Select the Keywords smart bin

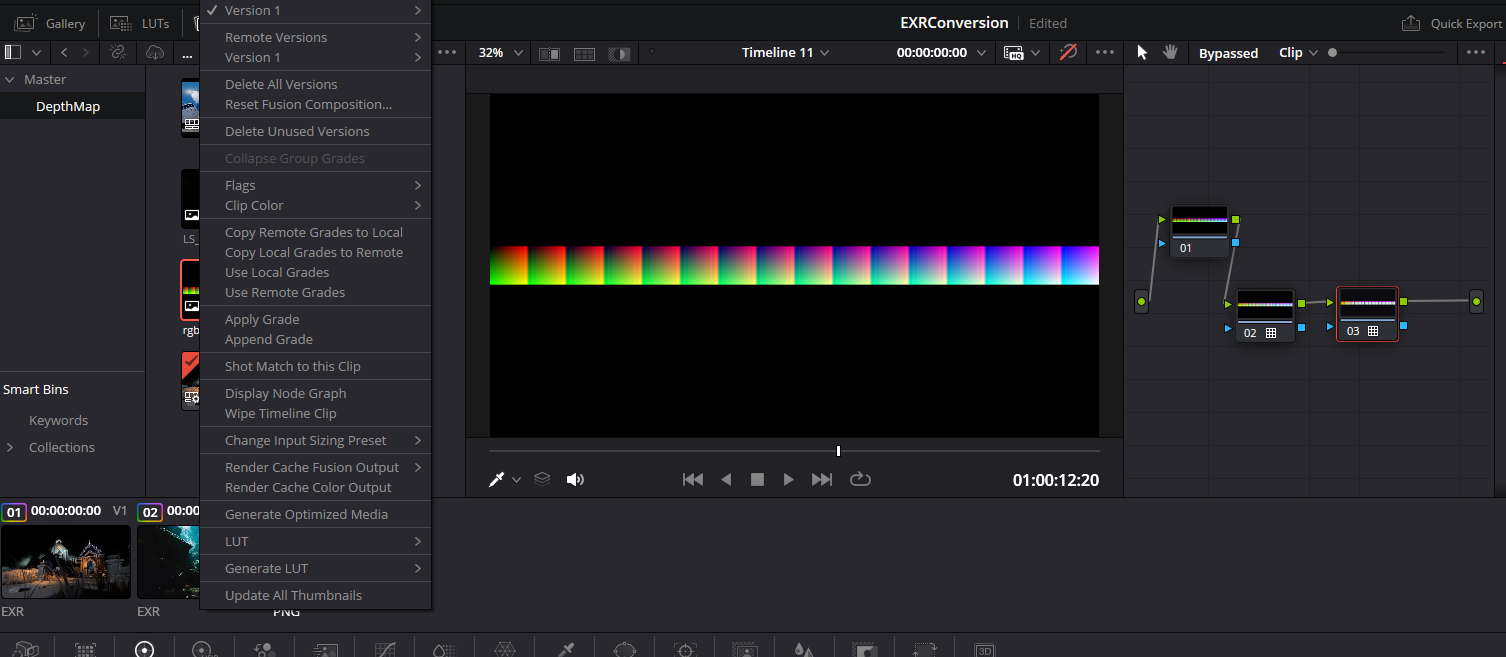point(58,420)
